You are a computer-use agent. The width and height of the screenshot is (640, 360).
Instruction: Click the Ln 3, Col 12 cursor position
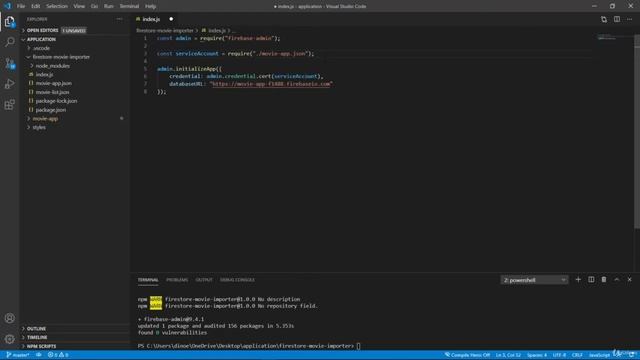pyautogui.click(x=508, y=355)
